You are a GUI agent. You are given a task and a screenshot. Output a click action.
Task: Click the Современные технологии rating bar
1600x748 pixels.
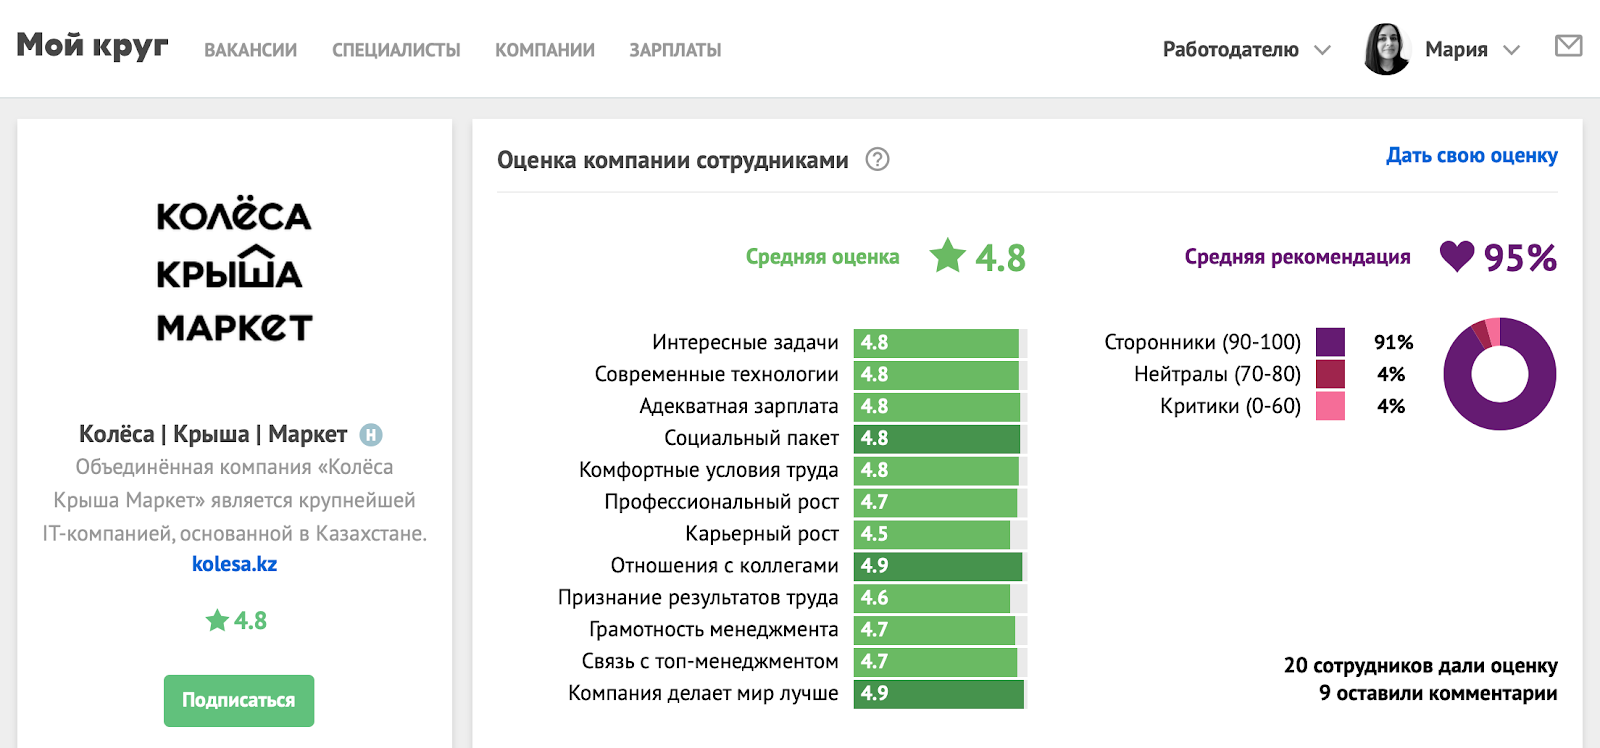[x=940, y=374]
